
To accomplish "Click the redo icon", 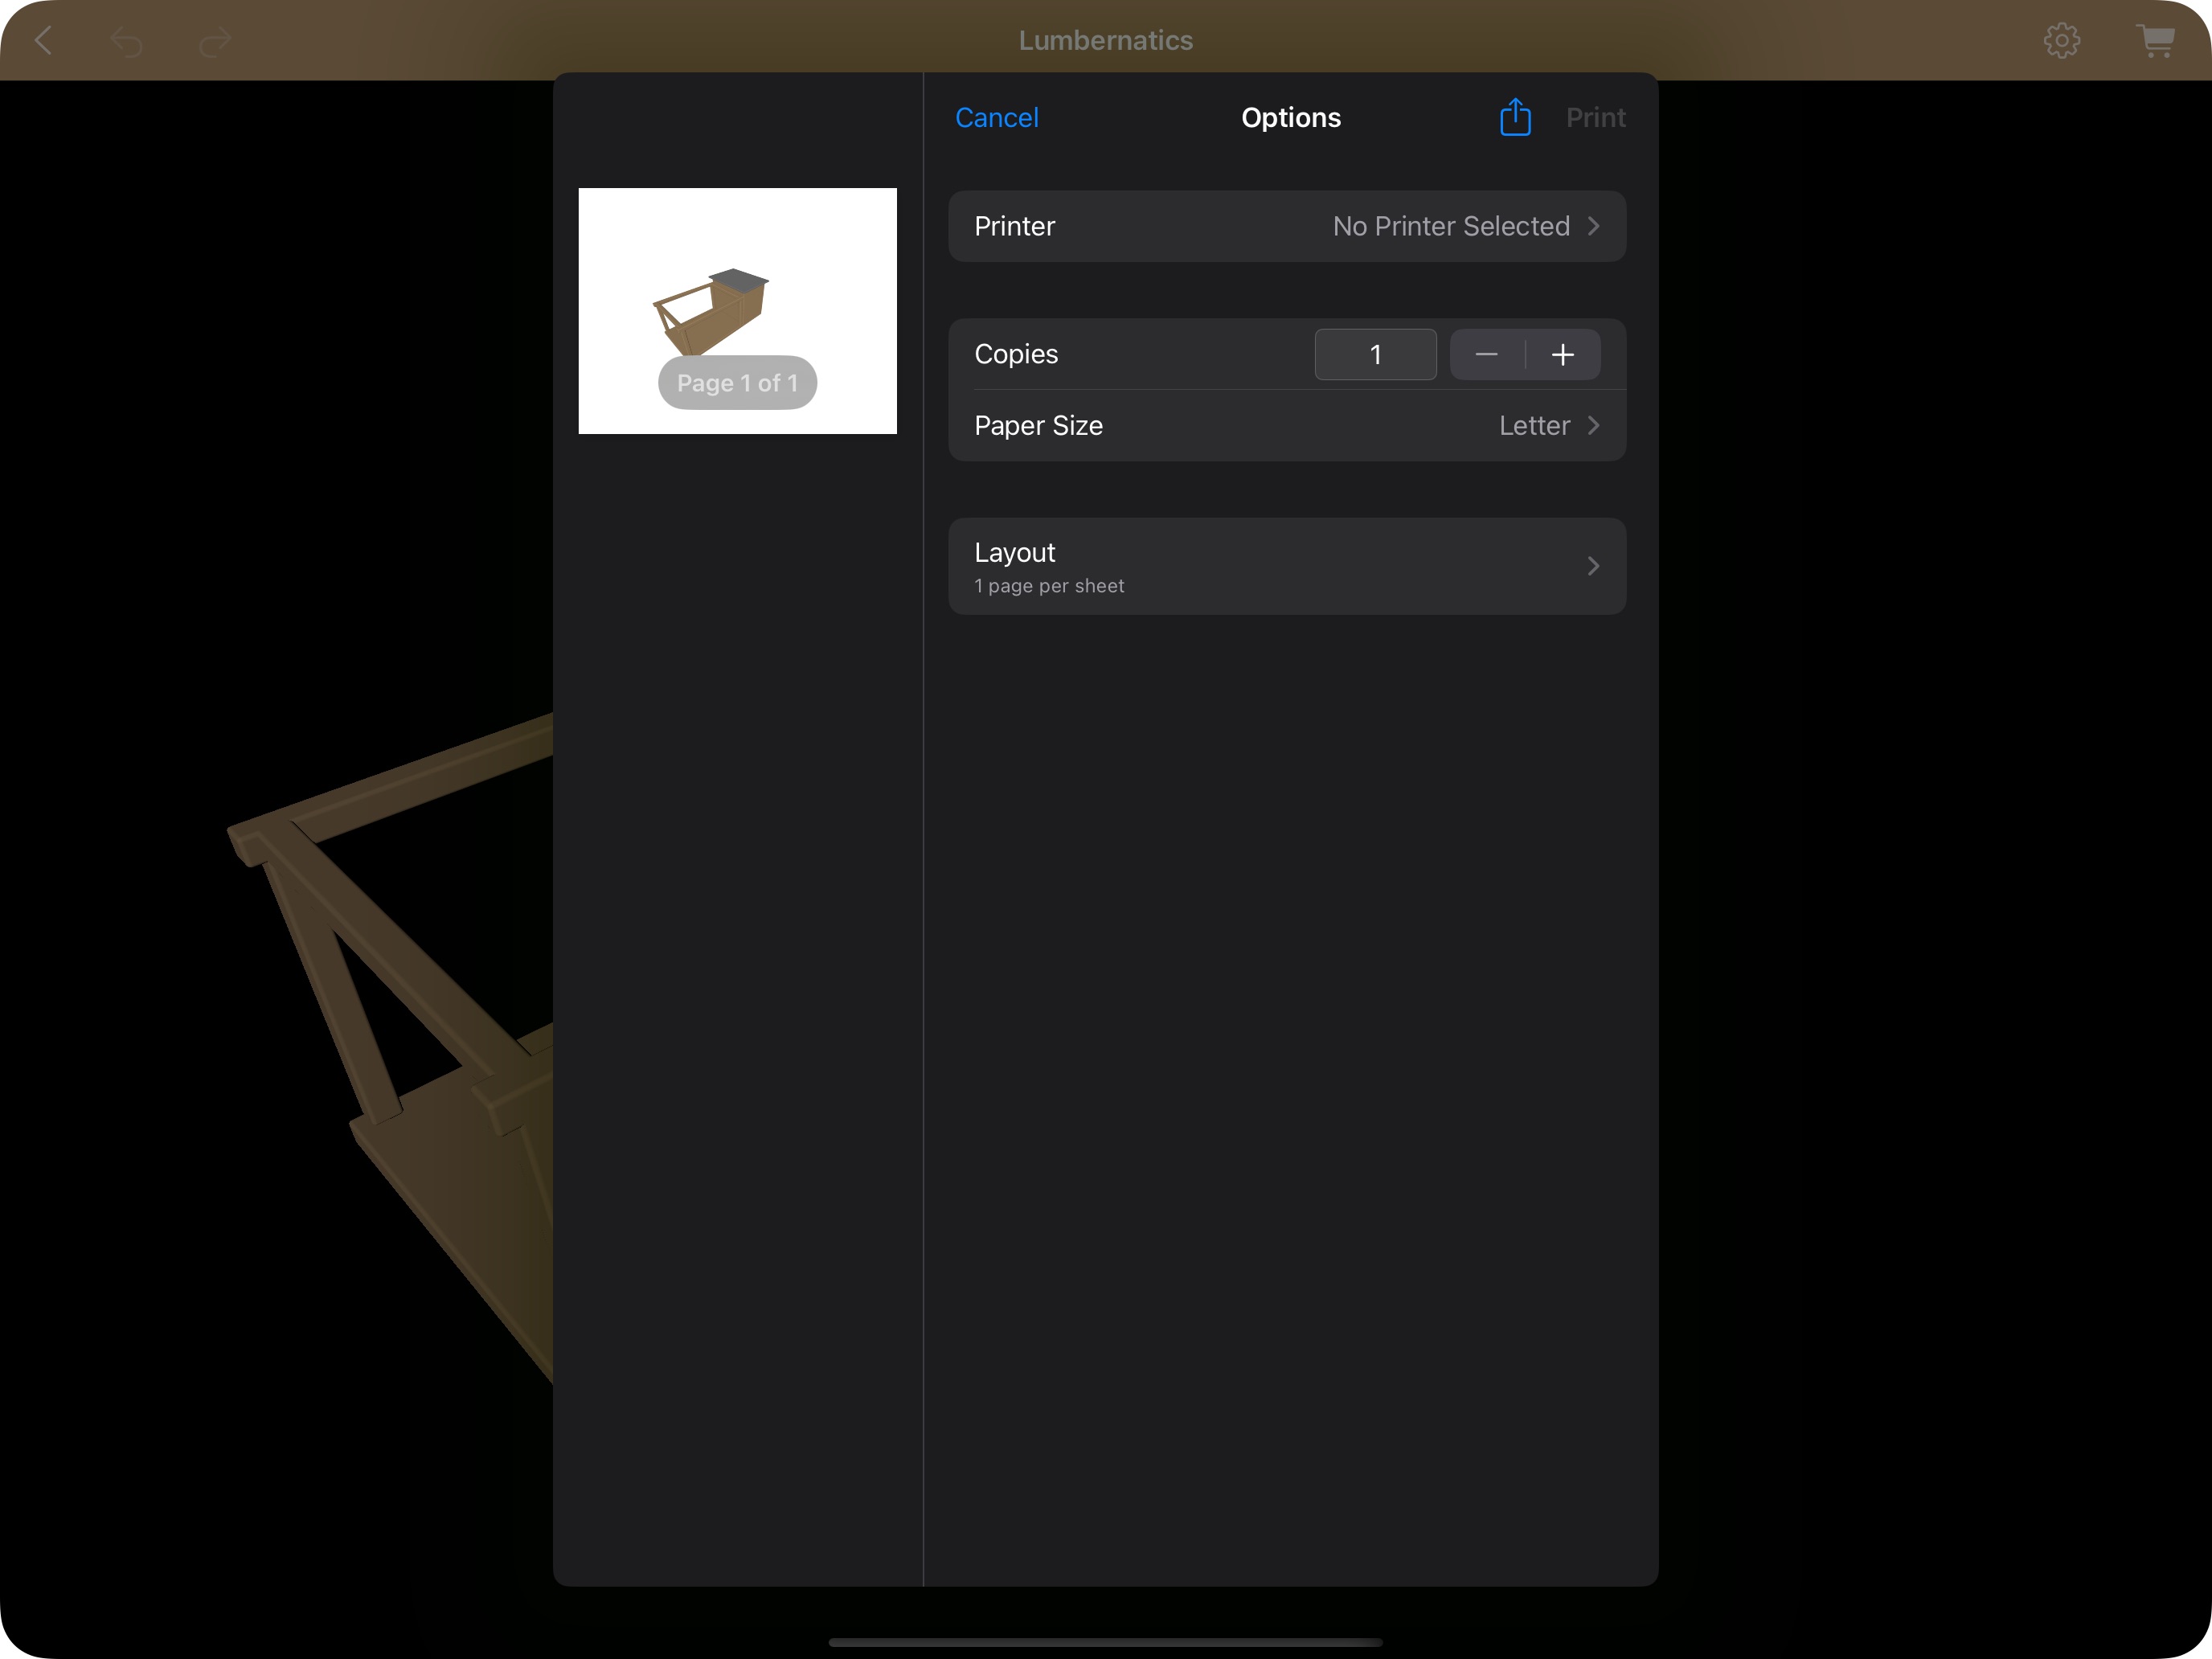I will coord(214,40).
